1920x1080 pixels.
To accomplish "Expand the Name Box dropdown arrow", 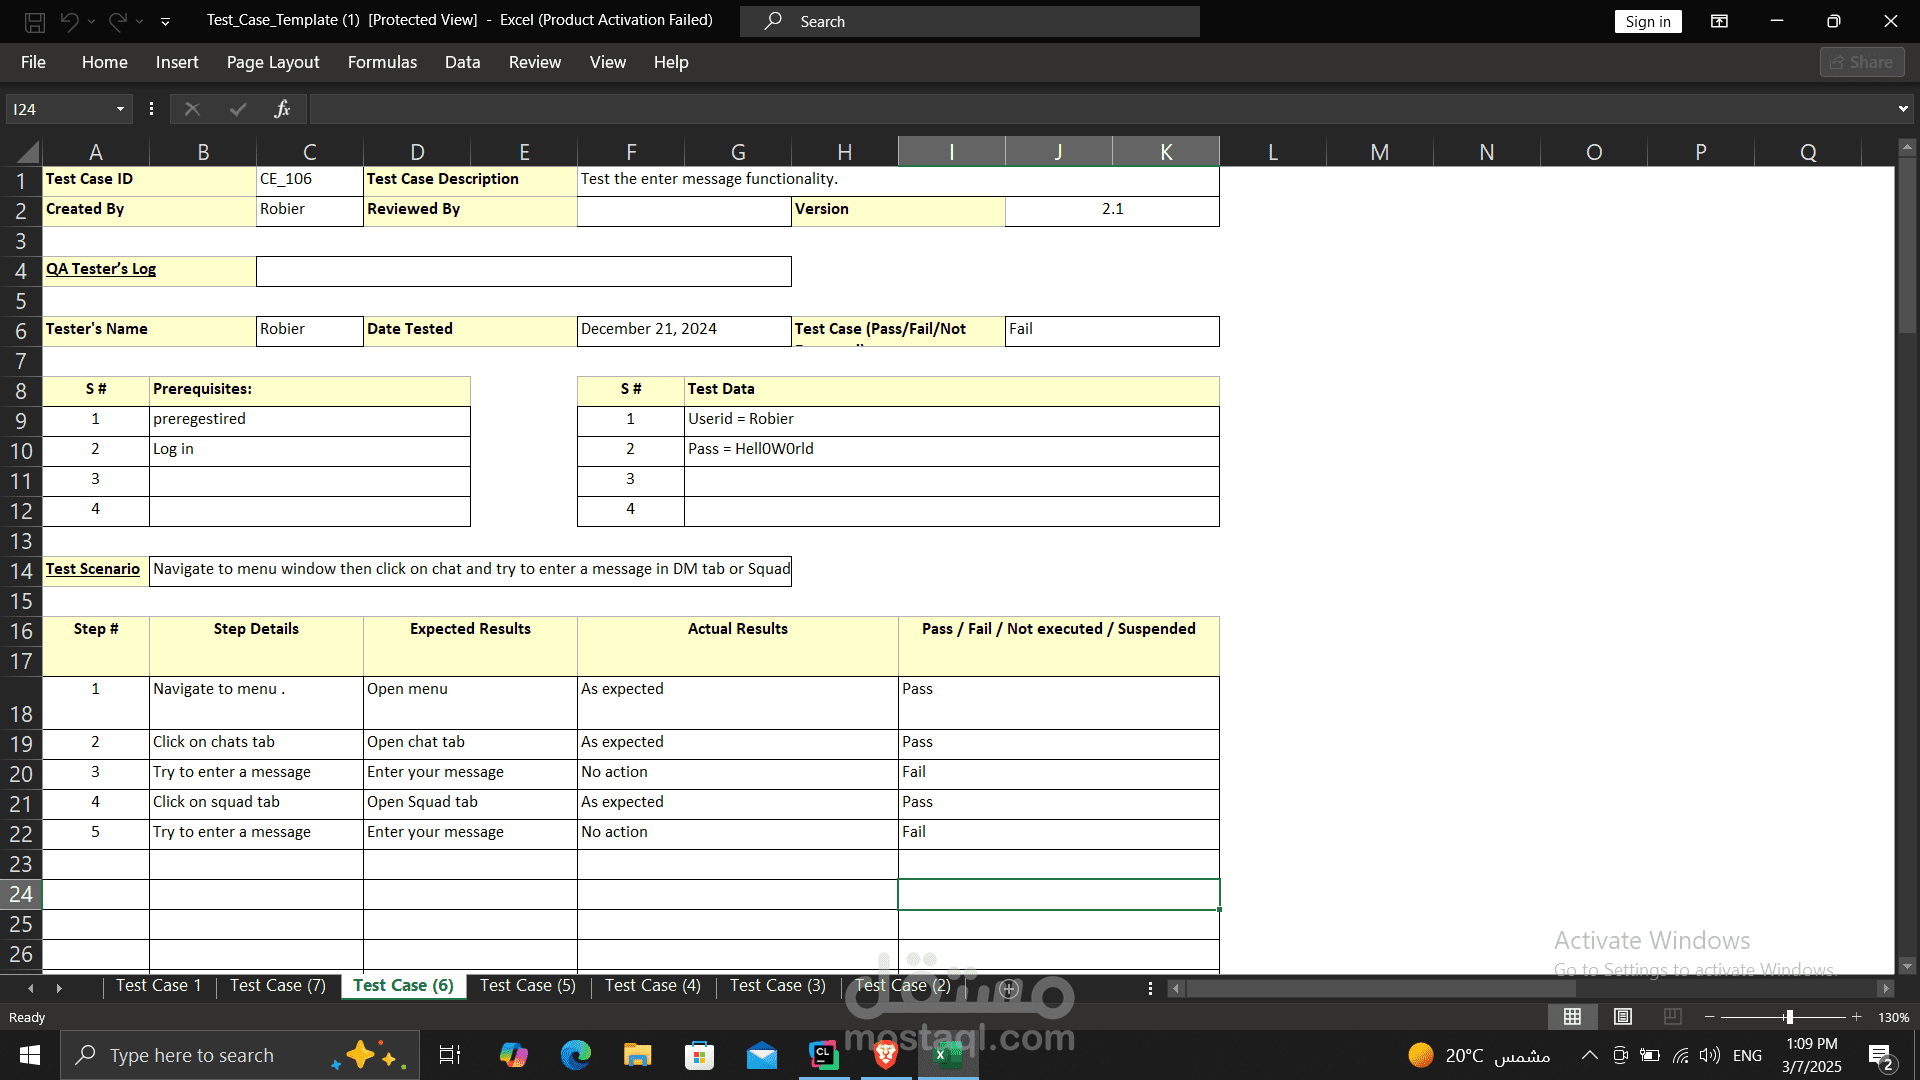I will point(120,109).
